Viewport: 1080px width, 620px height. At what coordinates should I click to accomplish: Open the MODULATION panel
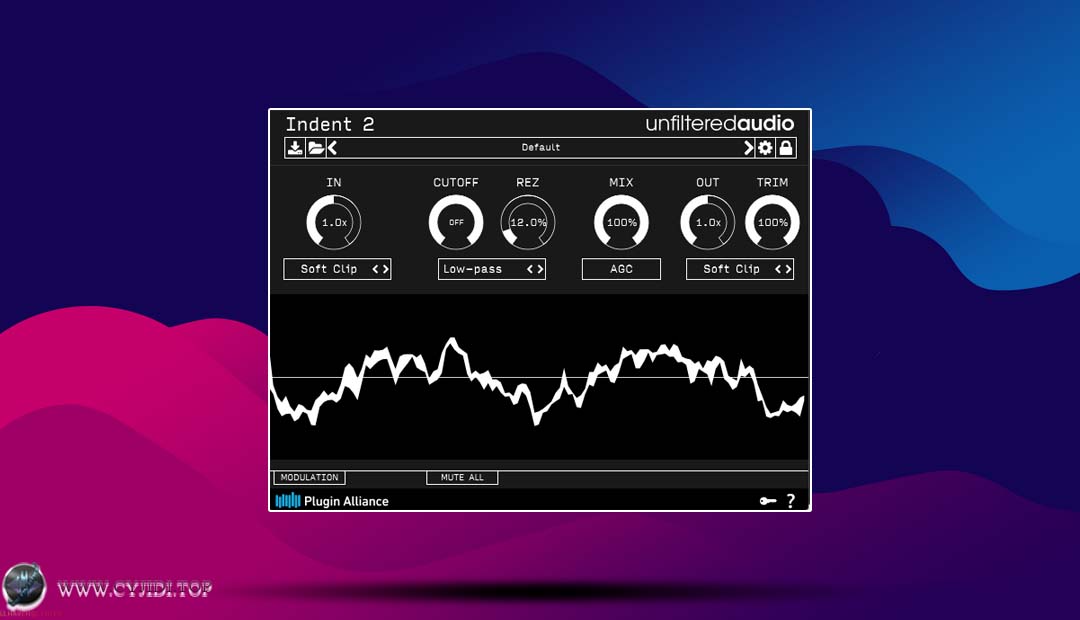point(309,477)
